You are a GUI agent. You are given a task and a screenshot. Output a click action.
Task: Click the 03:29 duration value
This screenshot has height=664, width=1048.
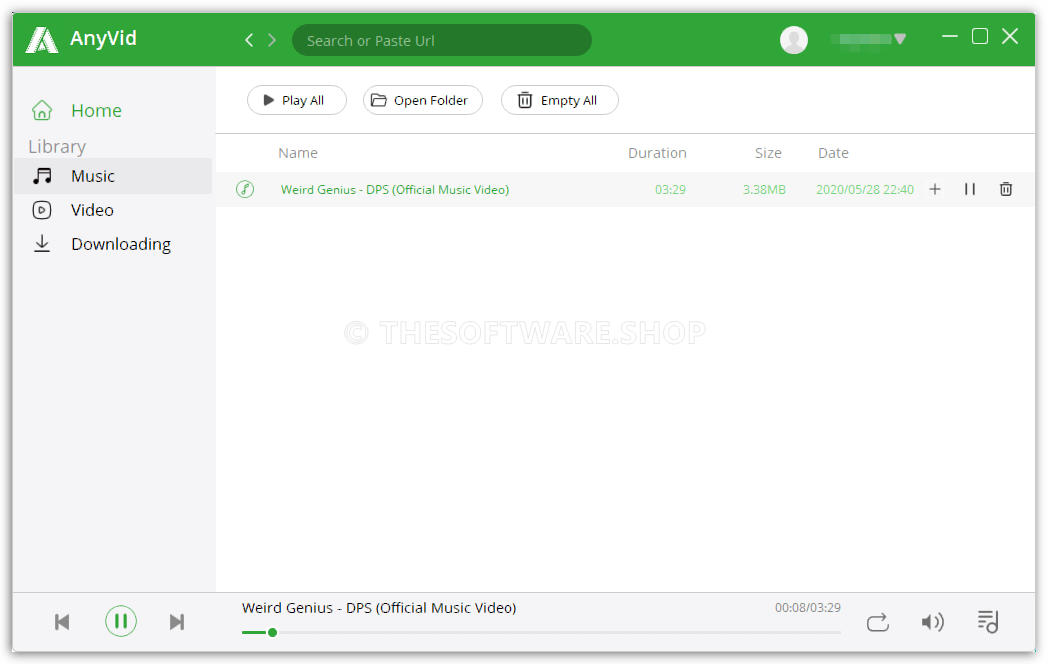point(670,190)
